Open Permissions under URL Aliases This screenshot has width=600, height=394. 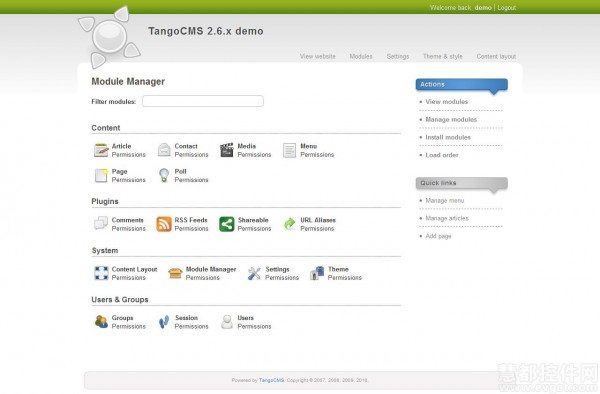coord(317,228)
